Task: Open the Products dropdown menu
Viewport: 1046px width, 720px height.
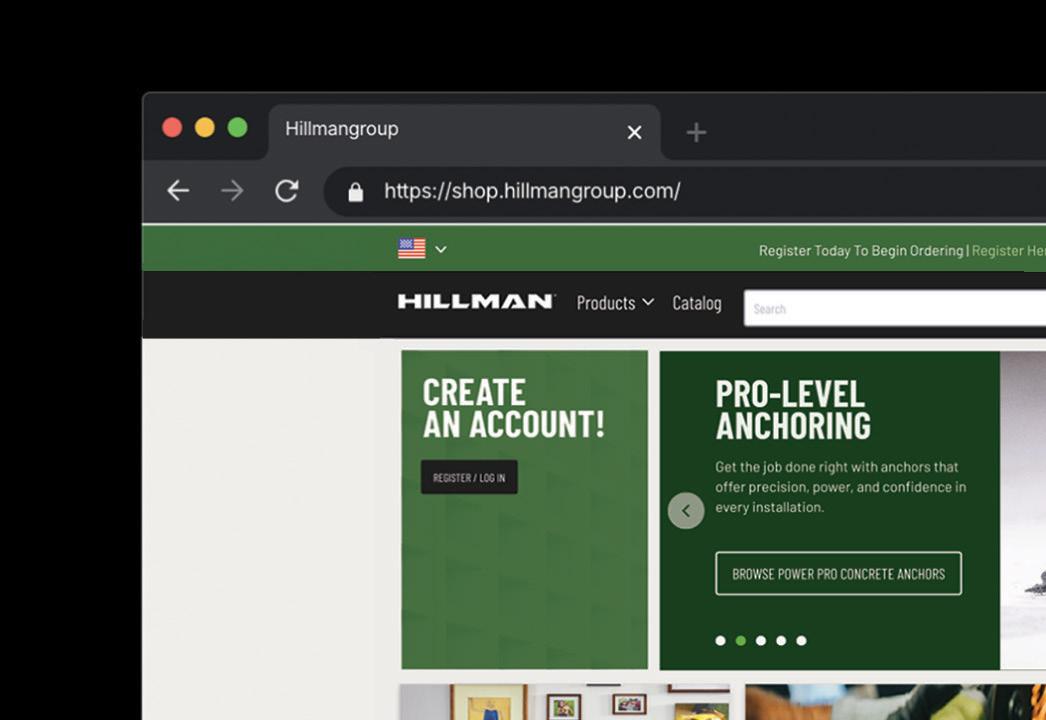Action: pyautogui.click(x=614, y=303)
